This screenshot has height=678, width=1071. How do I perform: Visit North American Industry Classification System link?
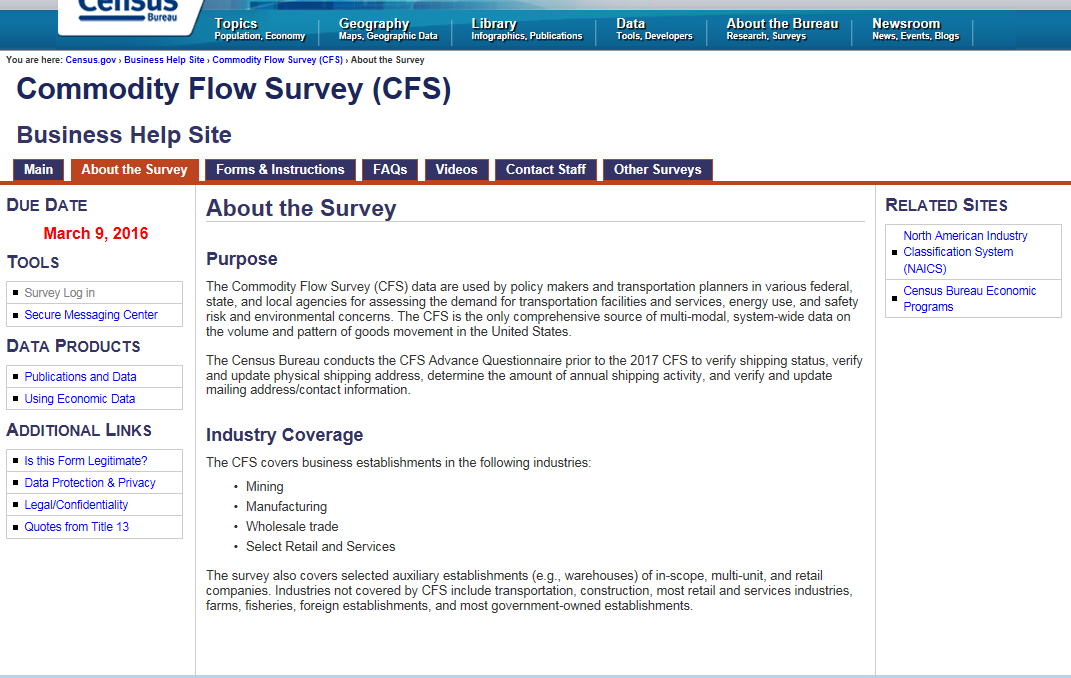tap(965, 252)
